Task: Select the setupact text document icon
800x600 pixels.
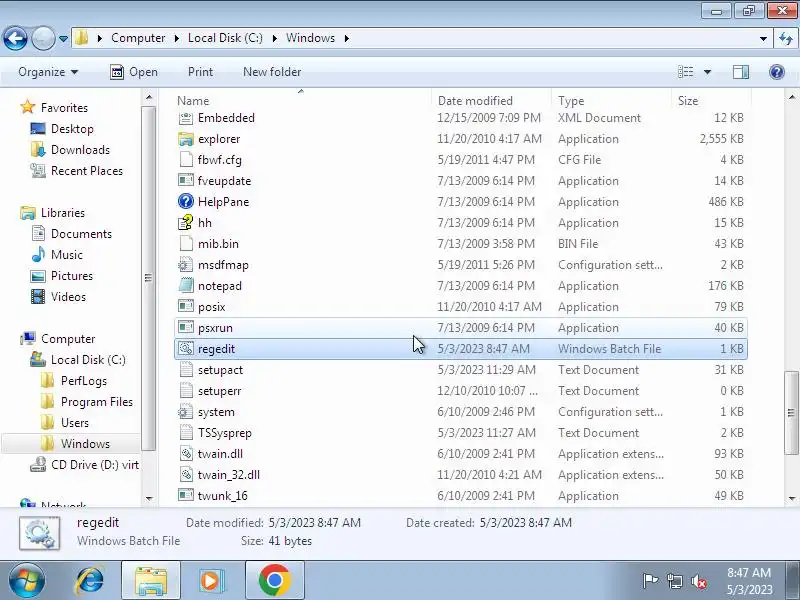Action: click(186, 370)
